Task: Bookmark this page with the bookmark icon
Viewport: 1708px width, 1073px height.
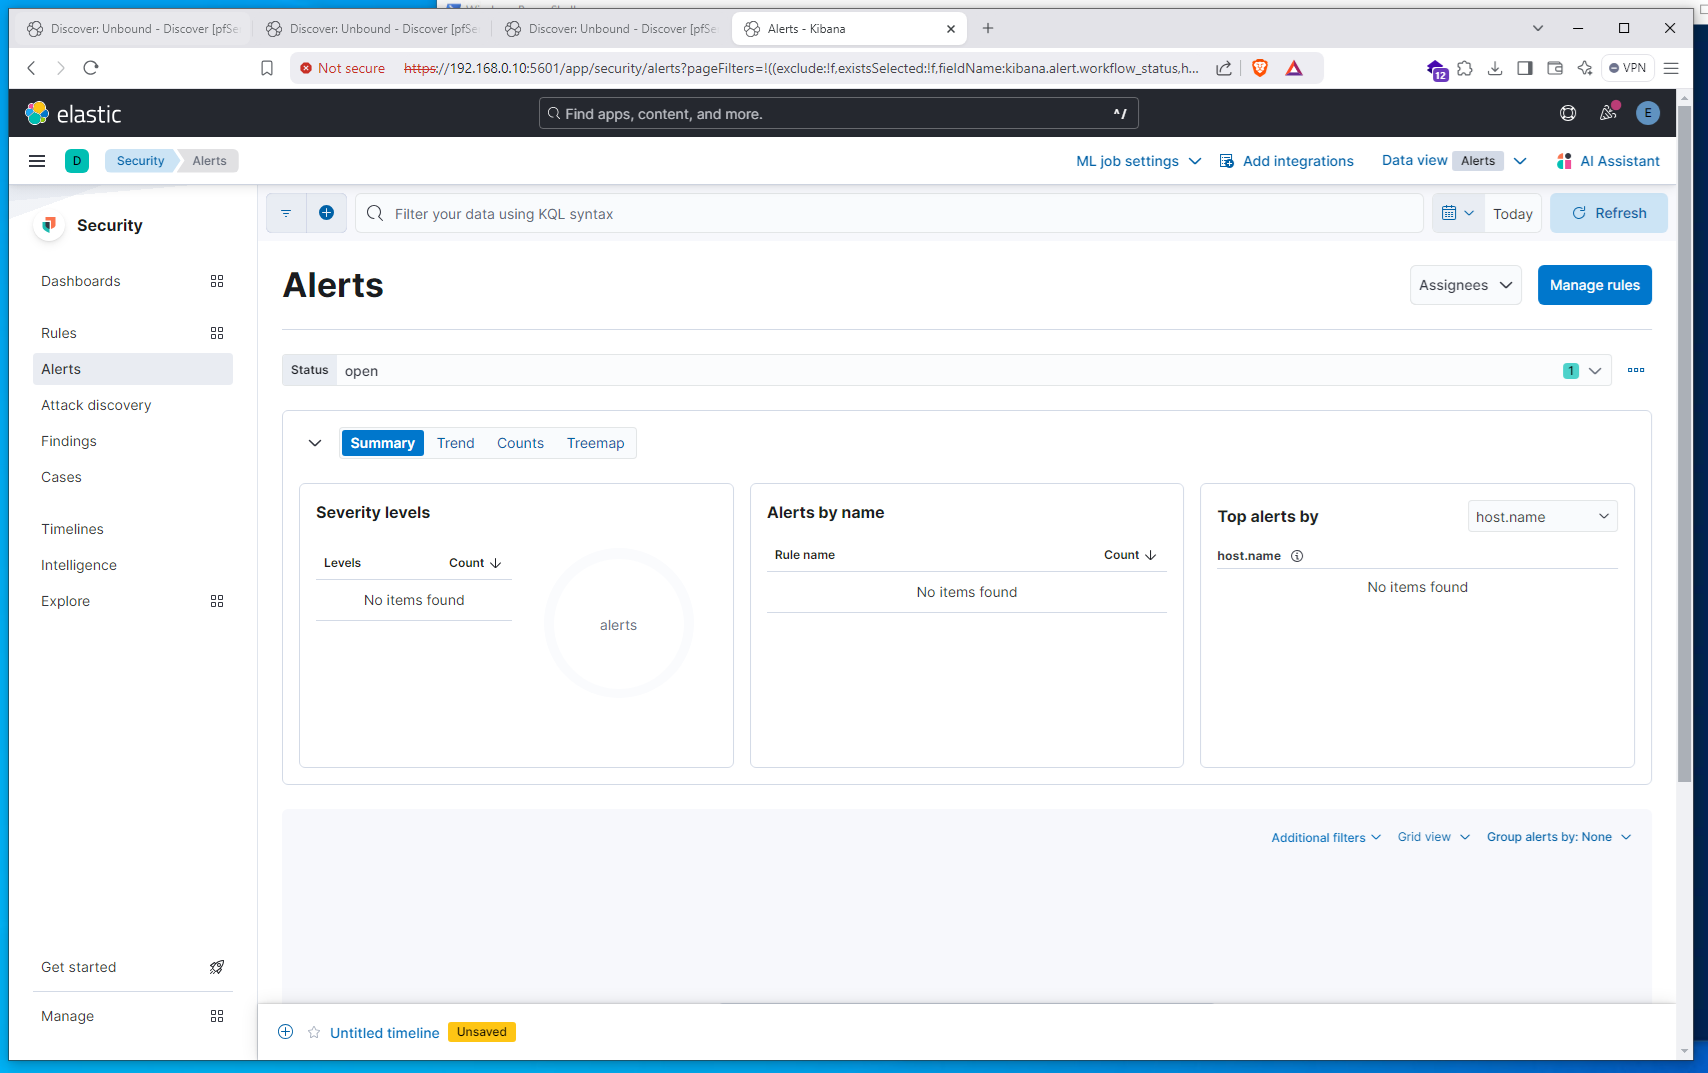Action: pos(267,68)
